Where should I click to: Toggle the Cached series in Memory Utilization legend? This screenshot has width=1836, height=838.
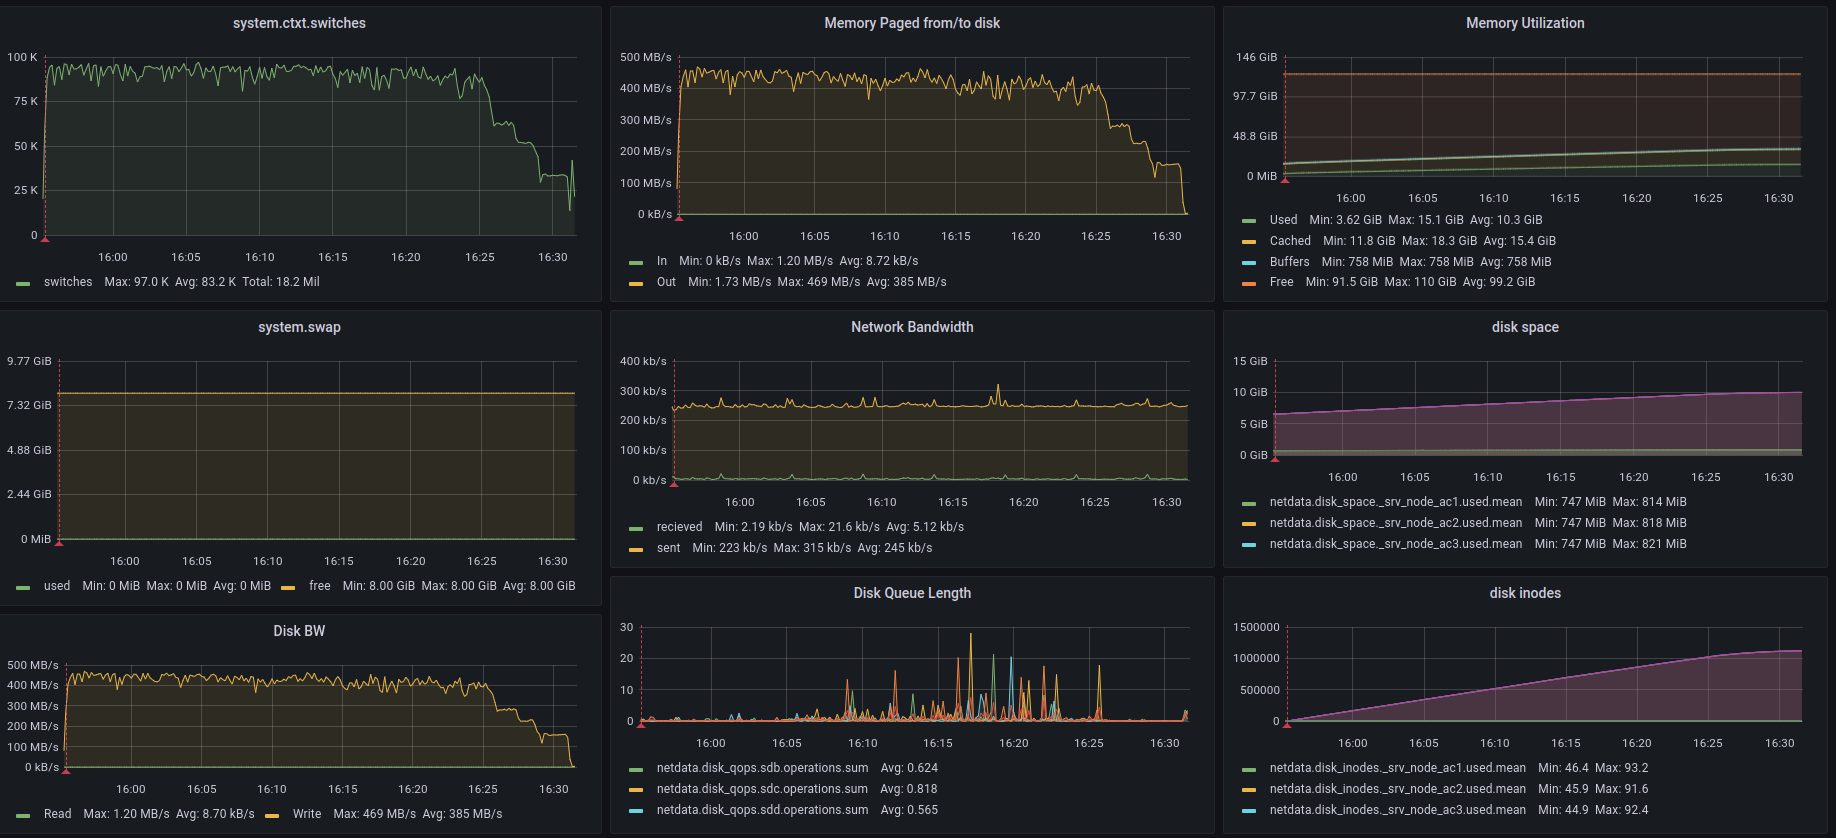coord(1289,241)
